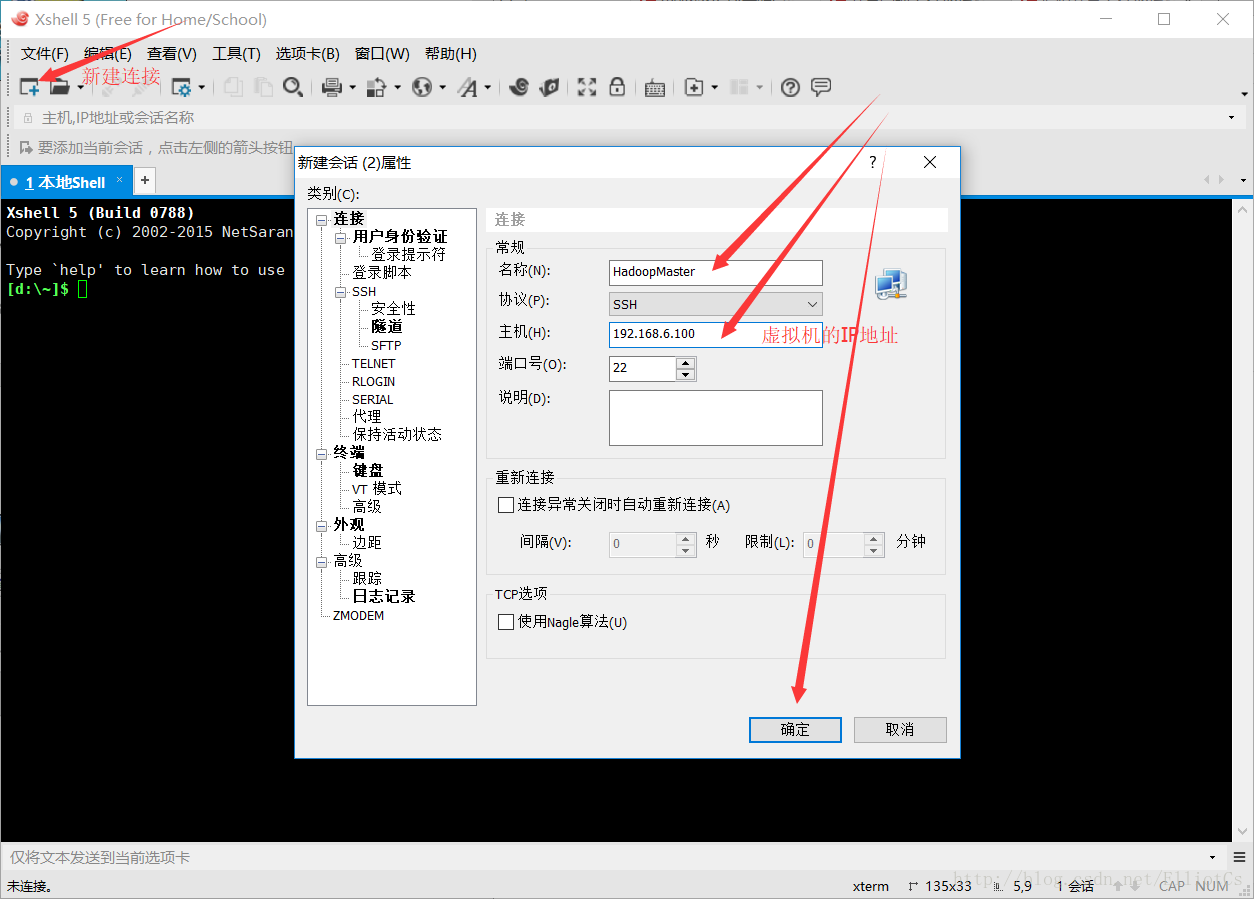Open the 查看(V) menu
The width and height of the screenshot is (1254, 899).
pos(172,54)
